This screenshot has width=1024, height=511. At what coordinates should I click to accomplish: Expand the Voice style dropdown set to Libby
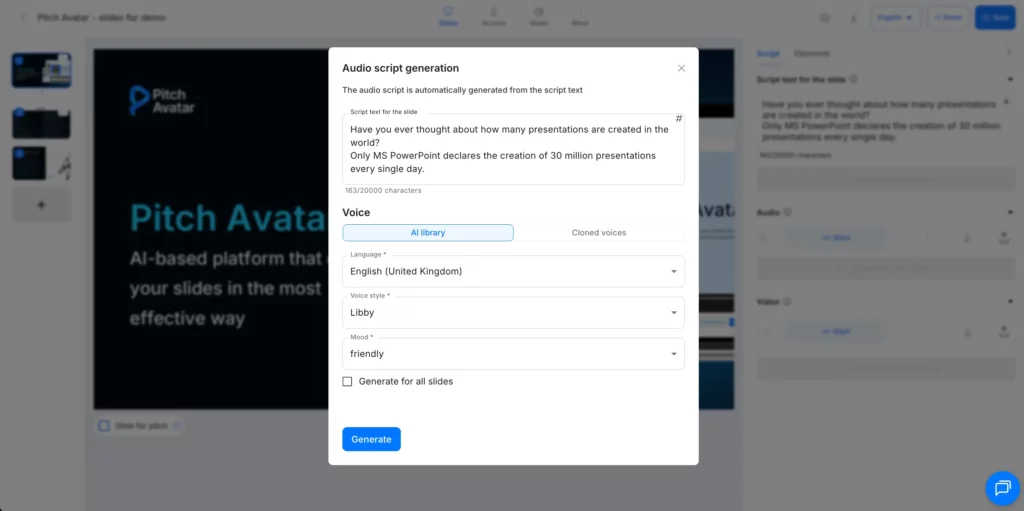click(513, 312)
